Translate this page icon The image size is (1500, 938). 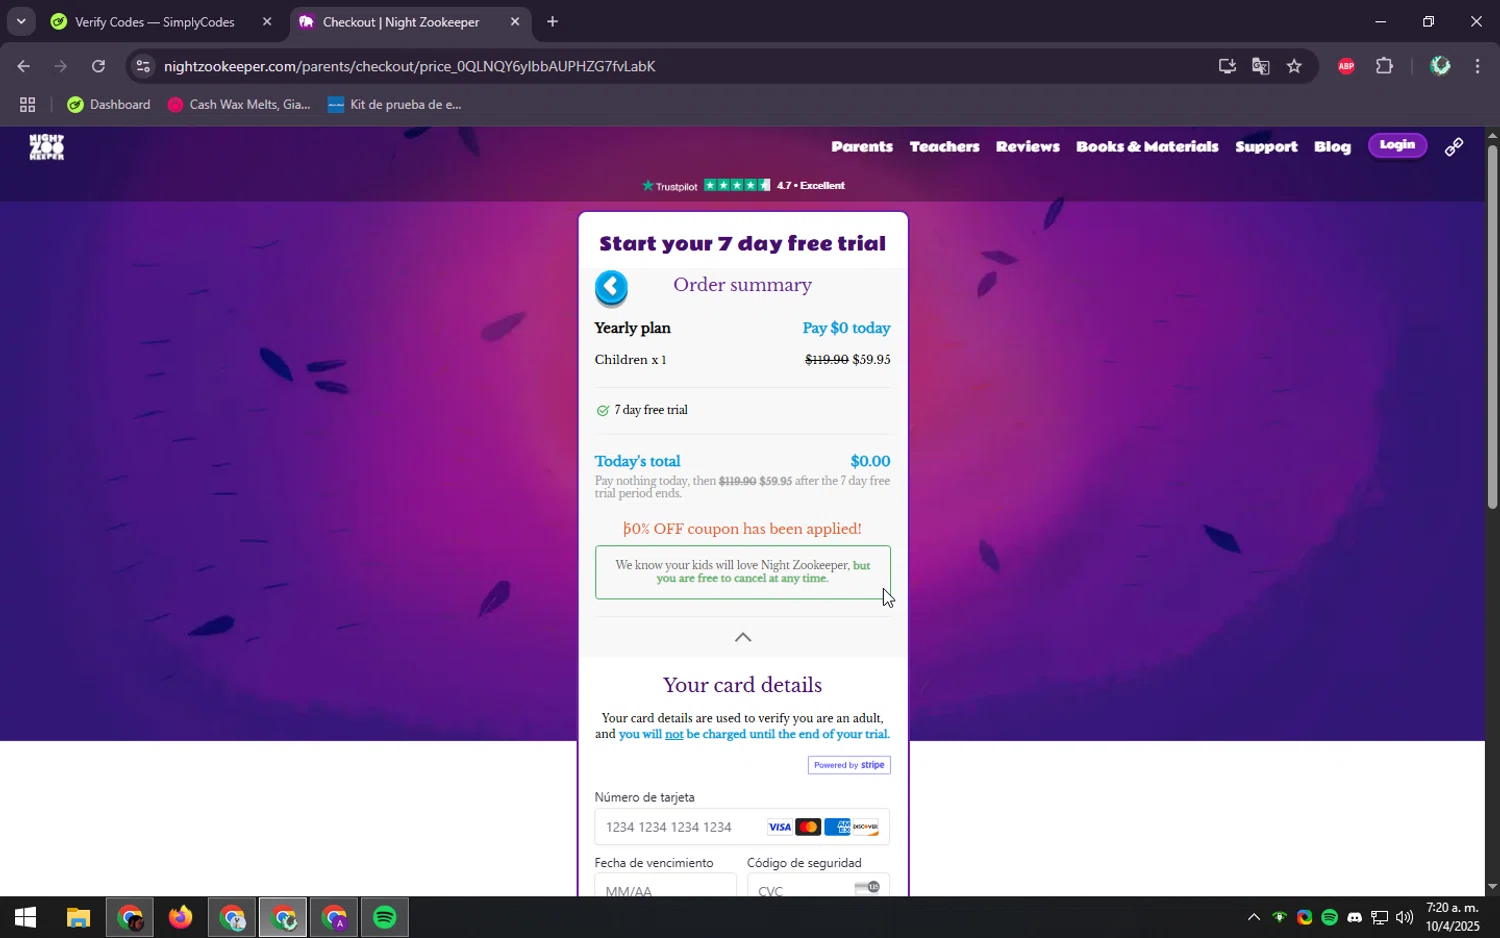pos(1260,66)
